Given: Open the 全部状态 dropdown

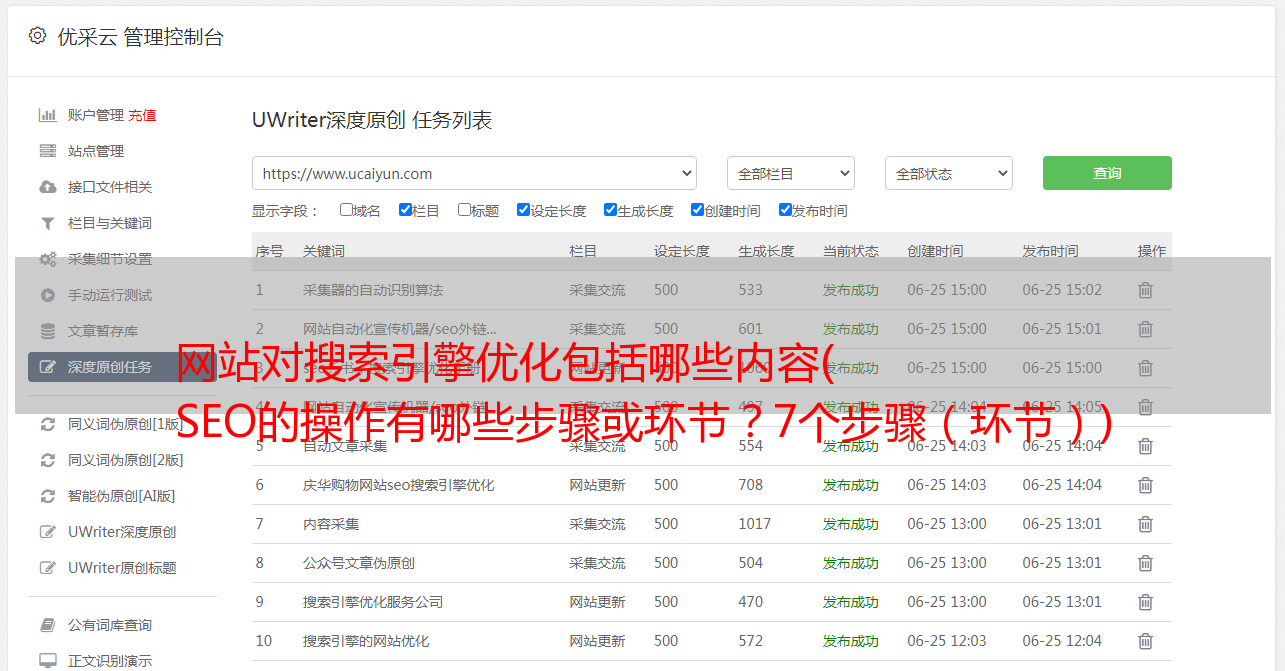Looking at the screenshot, I should (949, 173).
